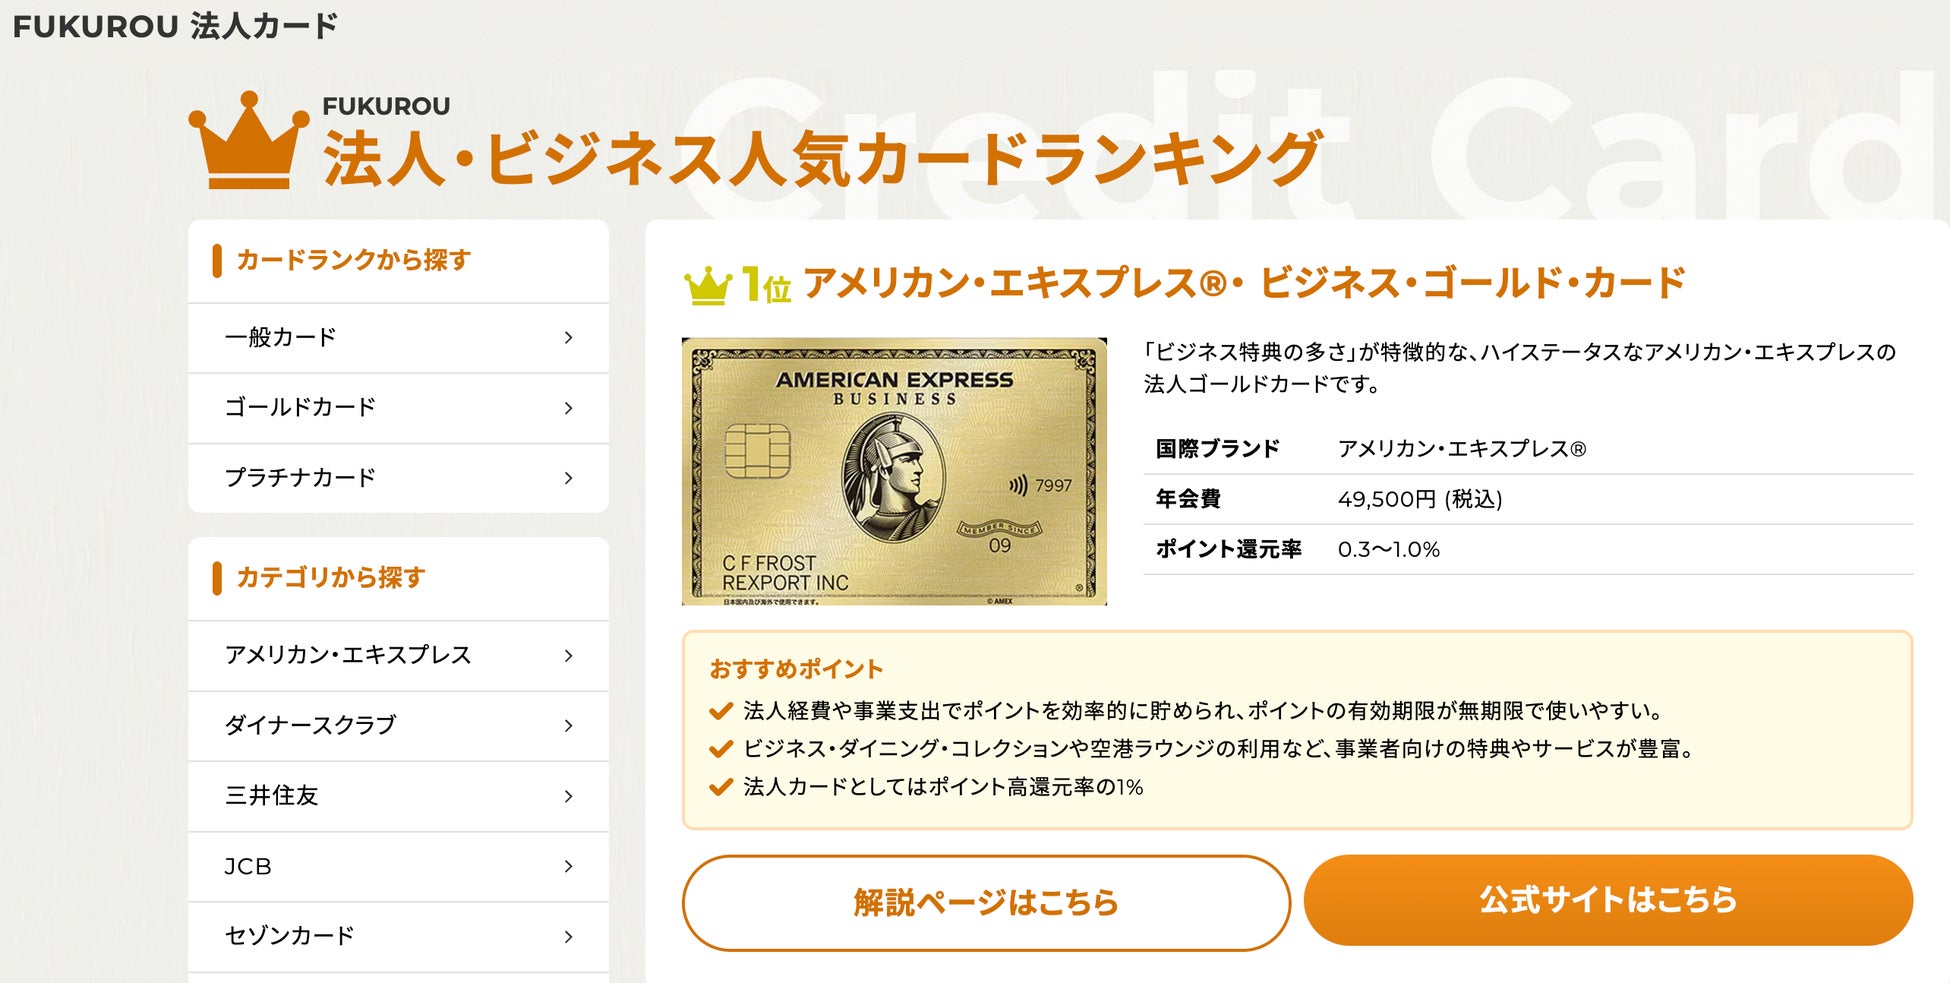This screenshot has width=1950, height=983.
Task: Click the chevron next to プラチナカード
Action: click(x=568, y=478)
